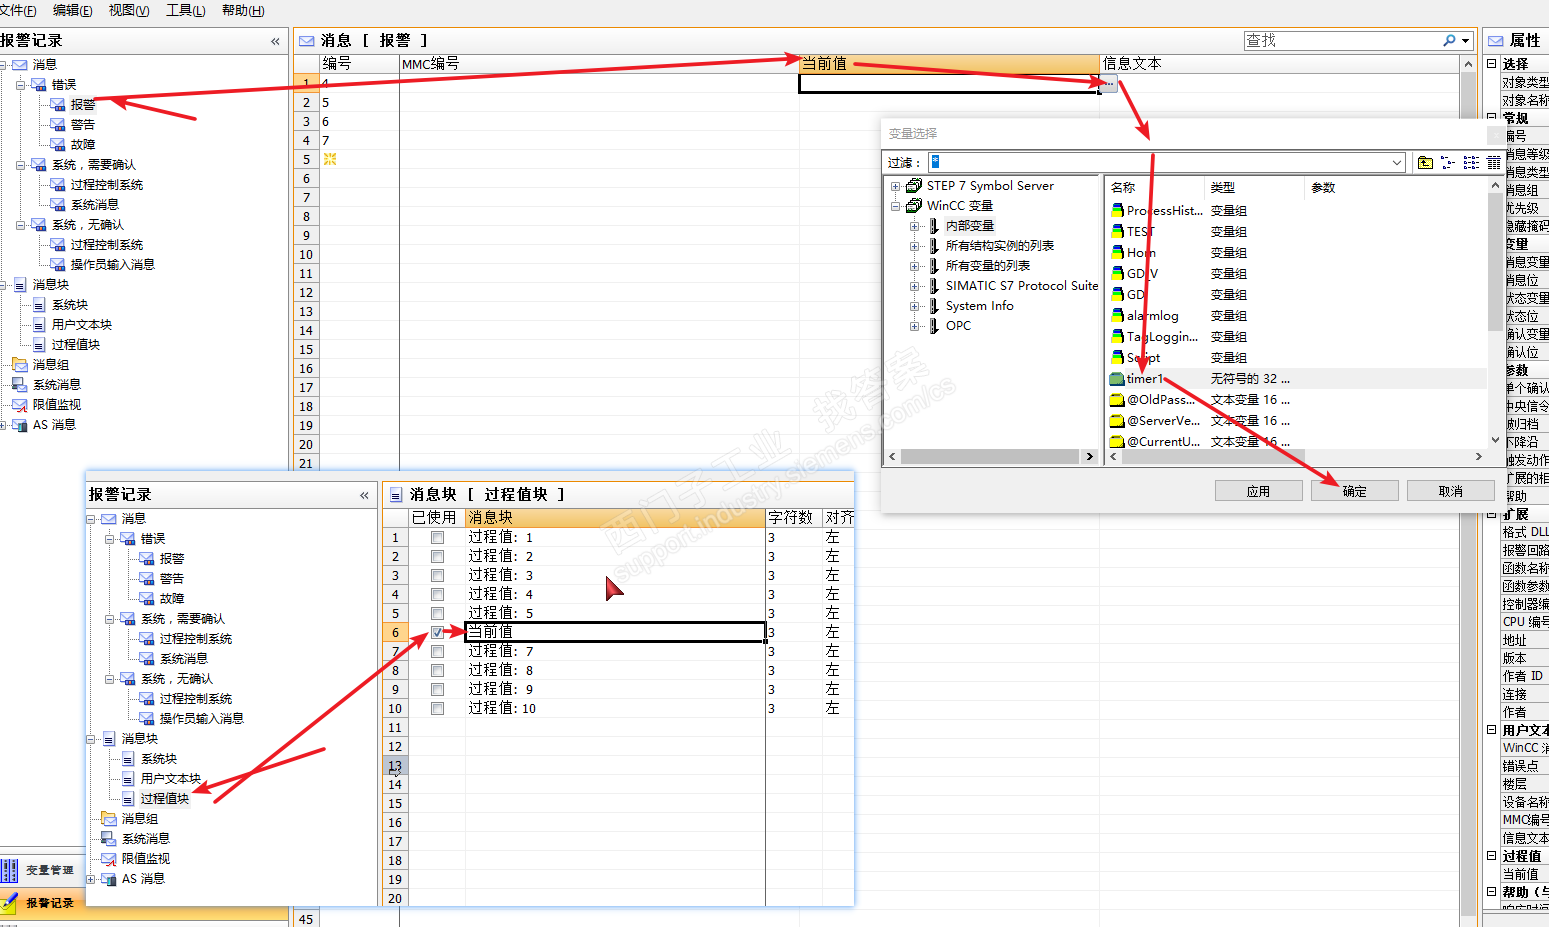Screen dimensions: 1549x927
Task: Click the STEP 7 Symbol Server icon
Action: (914, 186)
